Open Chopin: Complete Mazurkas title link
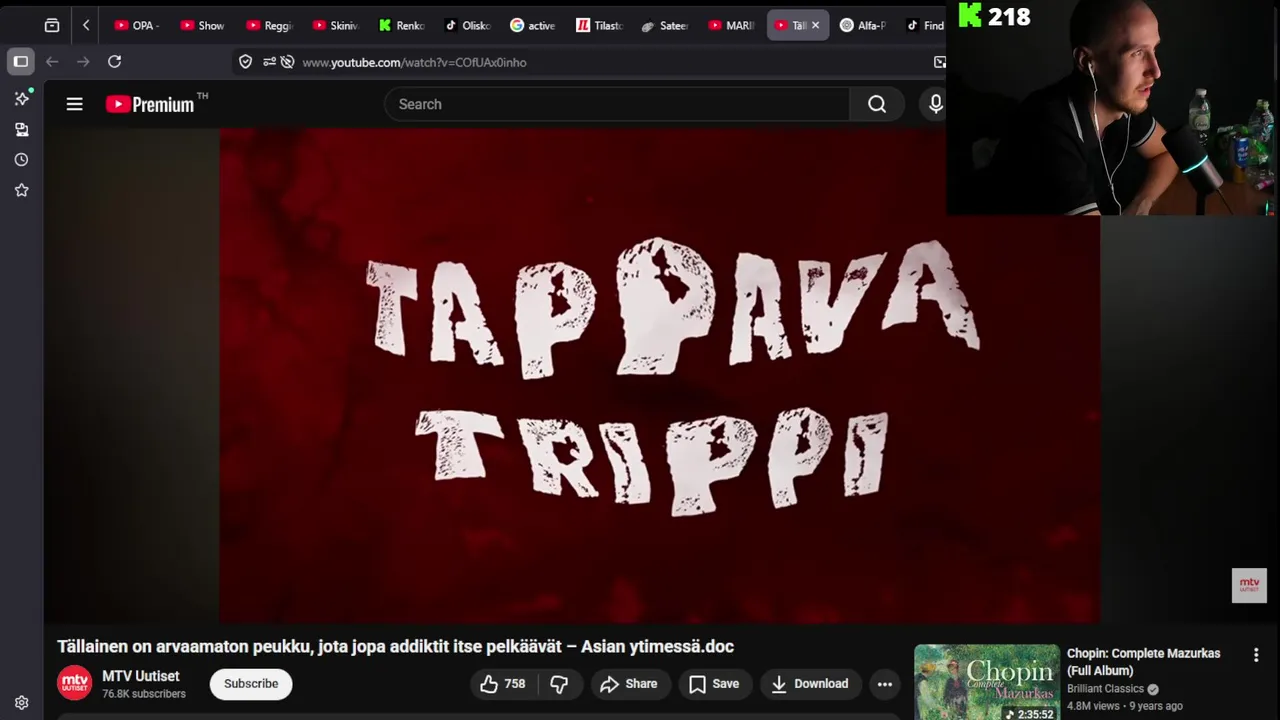 click(1144, 662)
